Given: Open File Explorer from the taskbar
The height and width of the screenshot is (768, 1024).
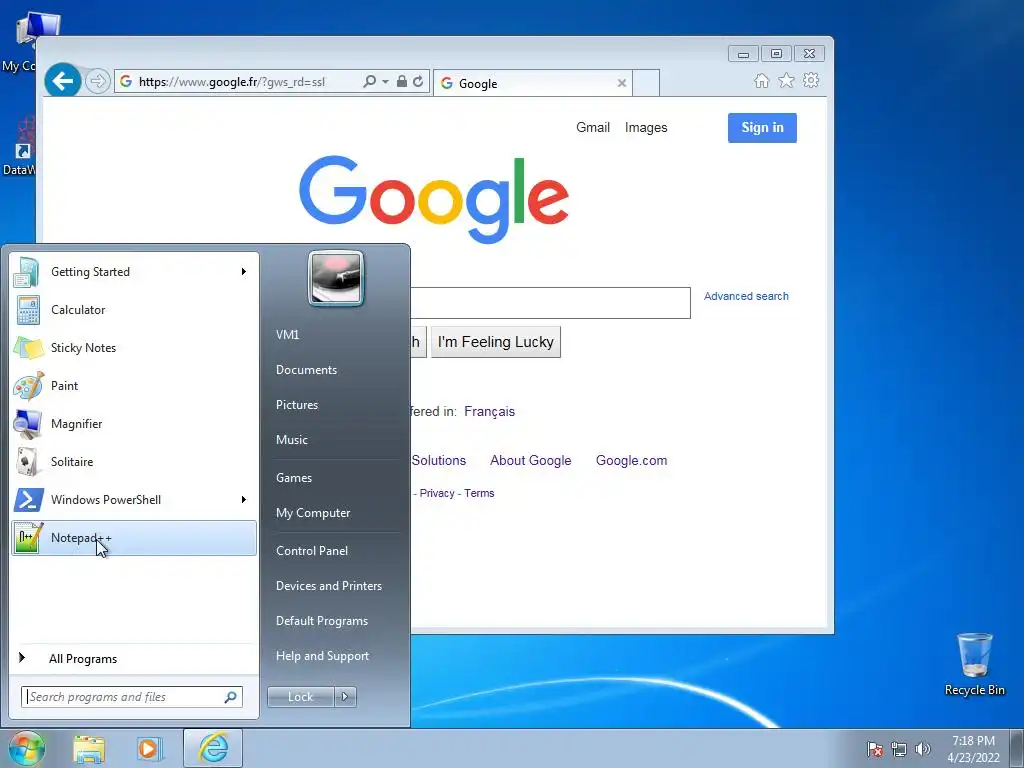Looking at the screenshot, I should pyautogui.click(x=89, y=749).
